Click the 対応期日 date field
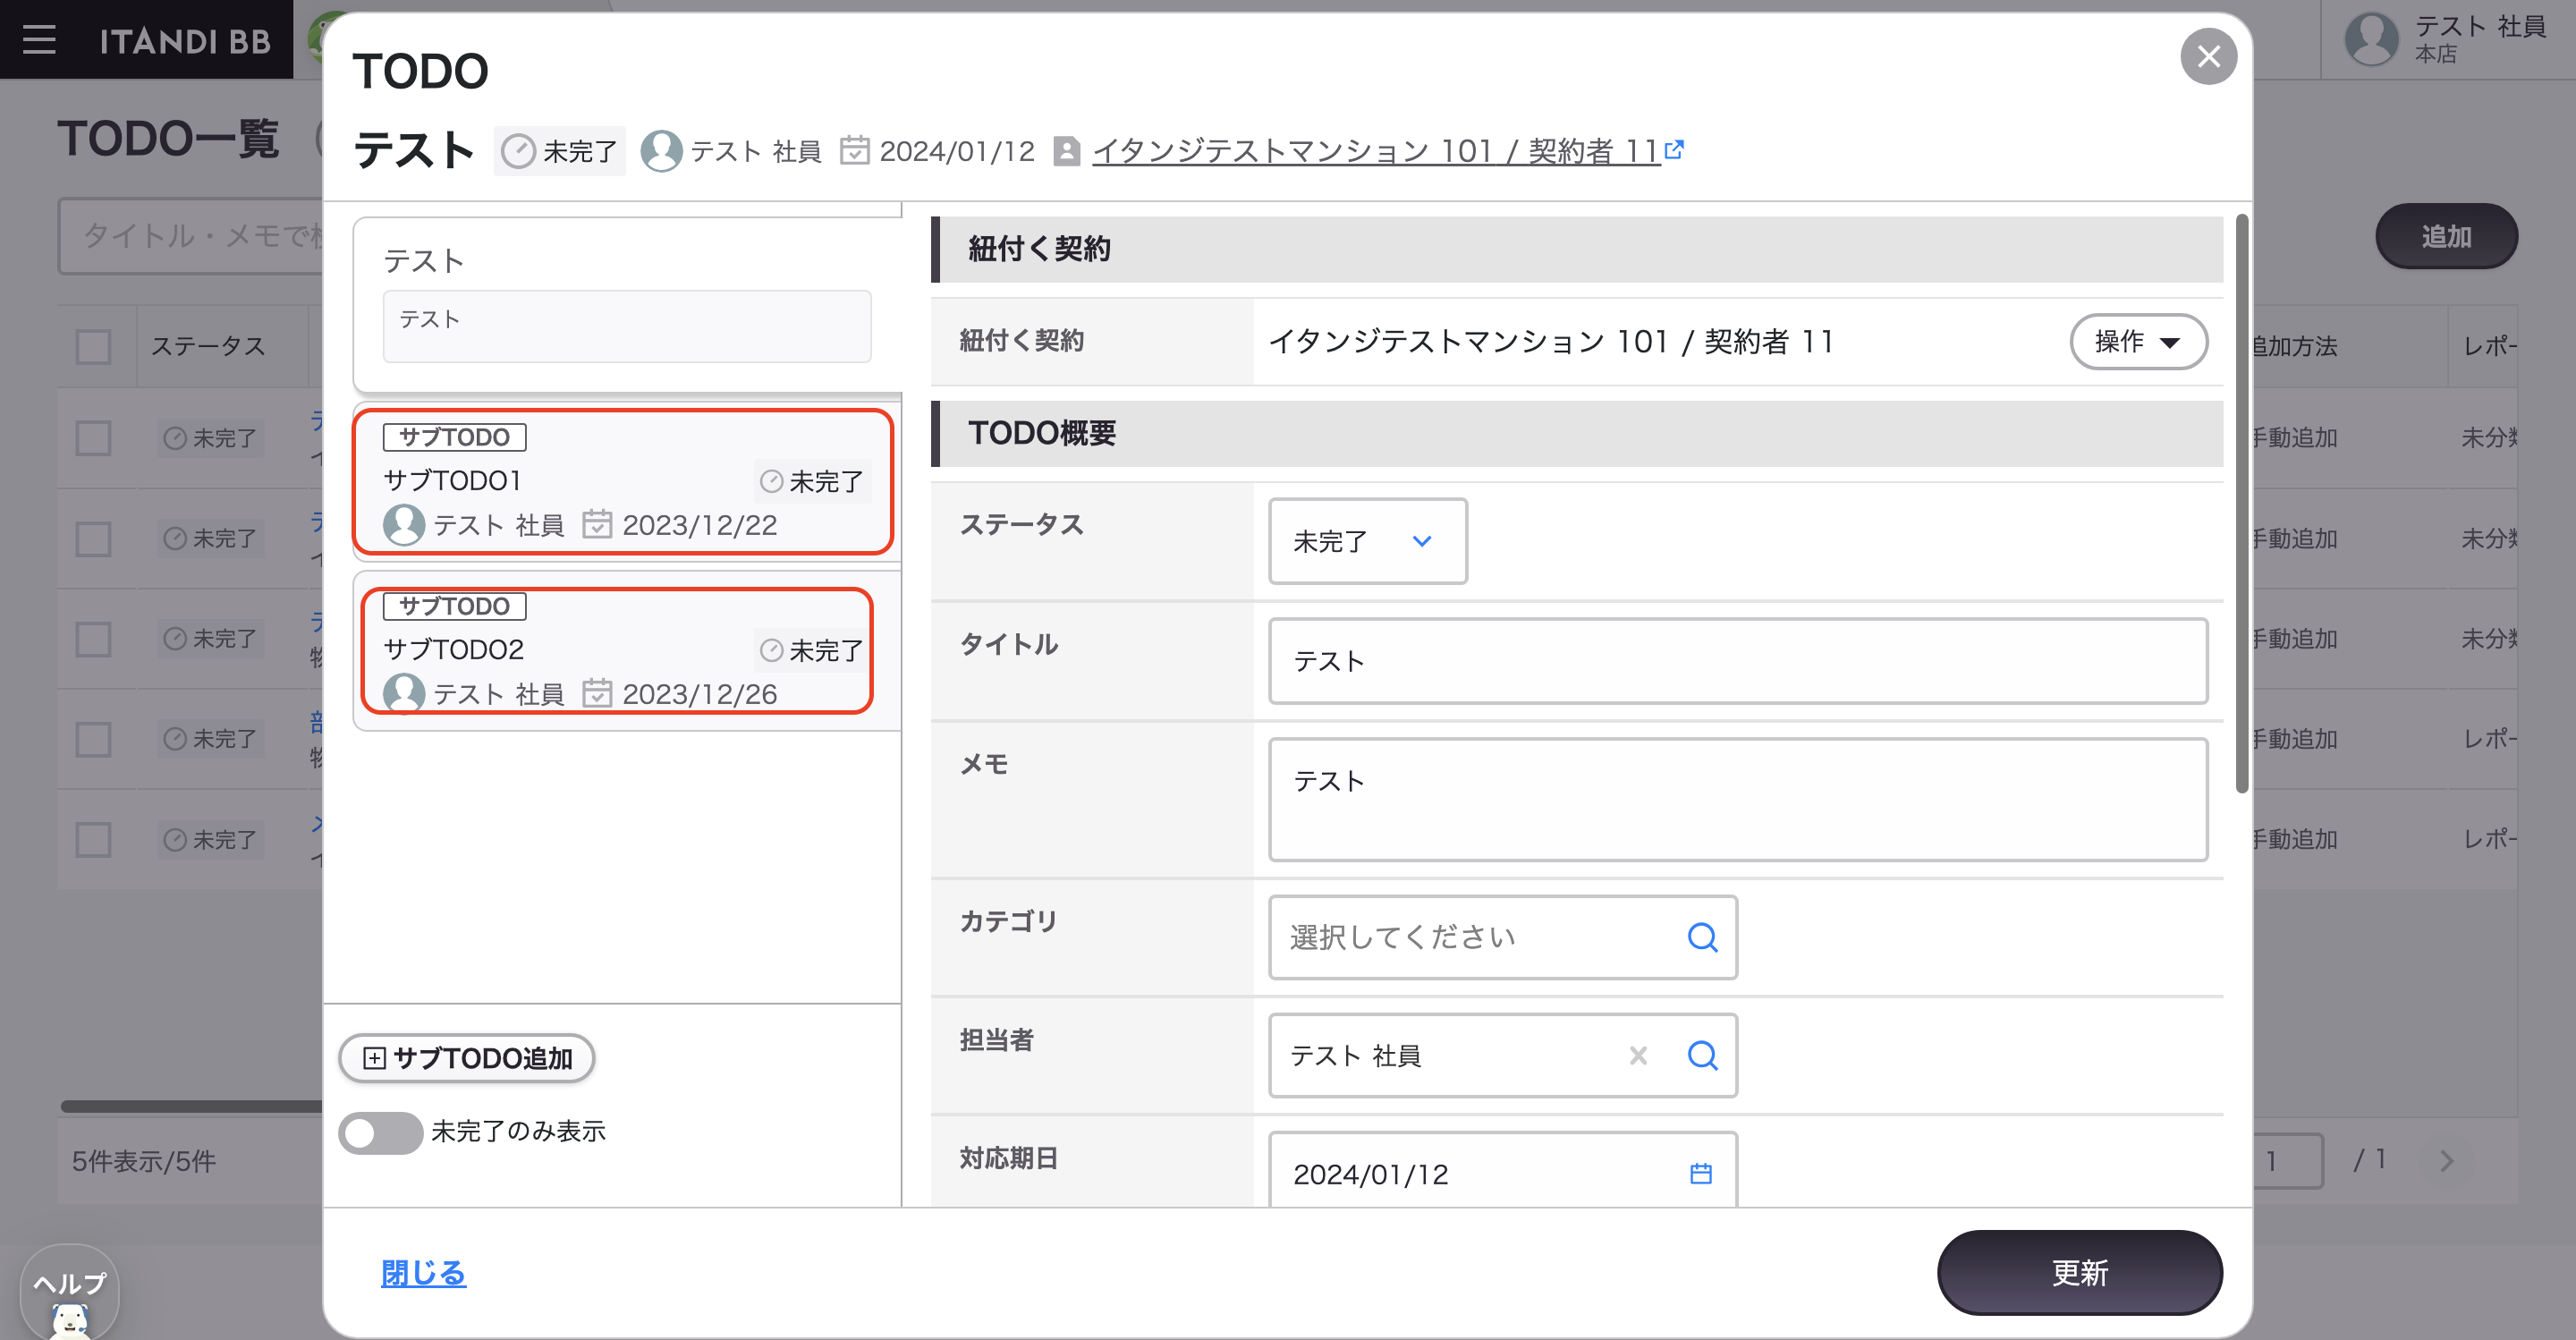 pos(1502,1169)
